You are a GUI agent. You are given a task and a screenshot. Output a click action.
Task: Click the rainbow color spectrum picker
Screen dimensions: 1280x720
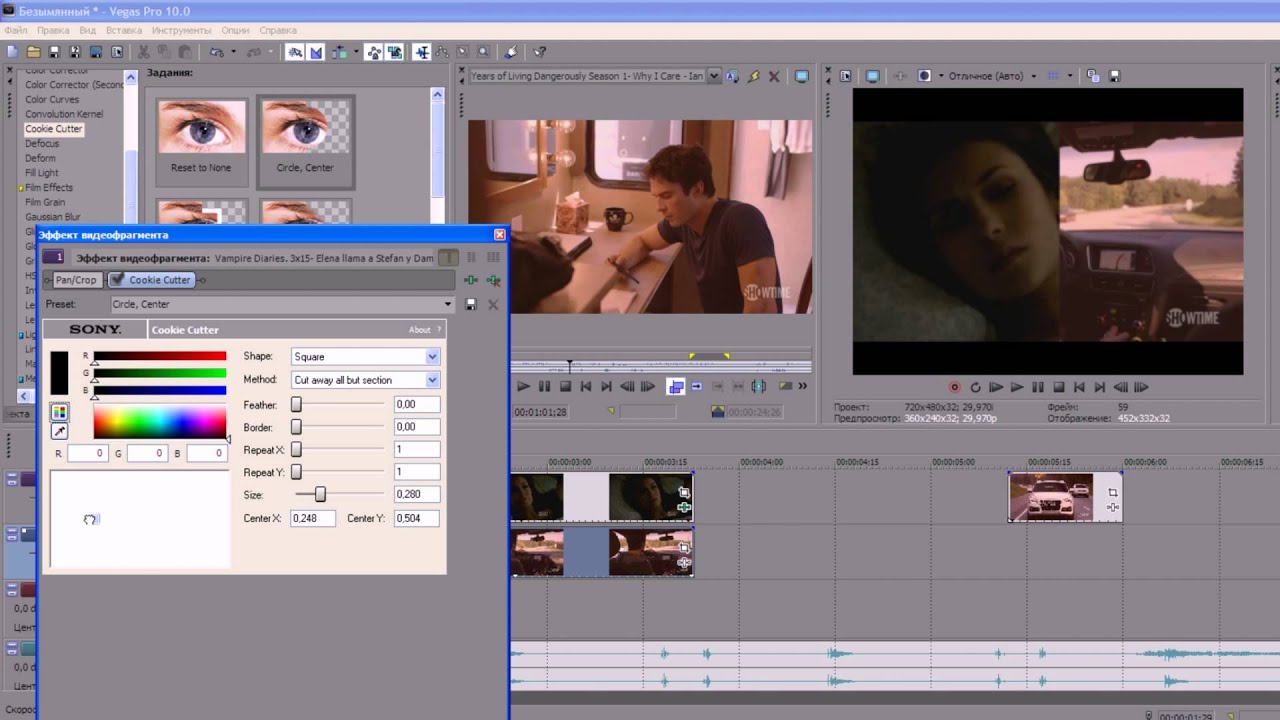pos(160,423)
